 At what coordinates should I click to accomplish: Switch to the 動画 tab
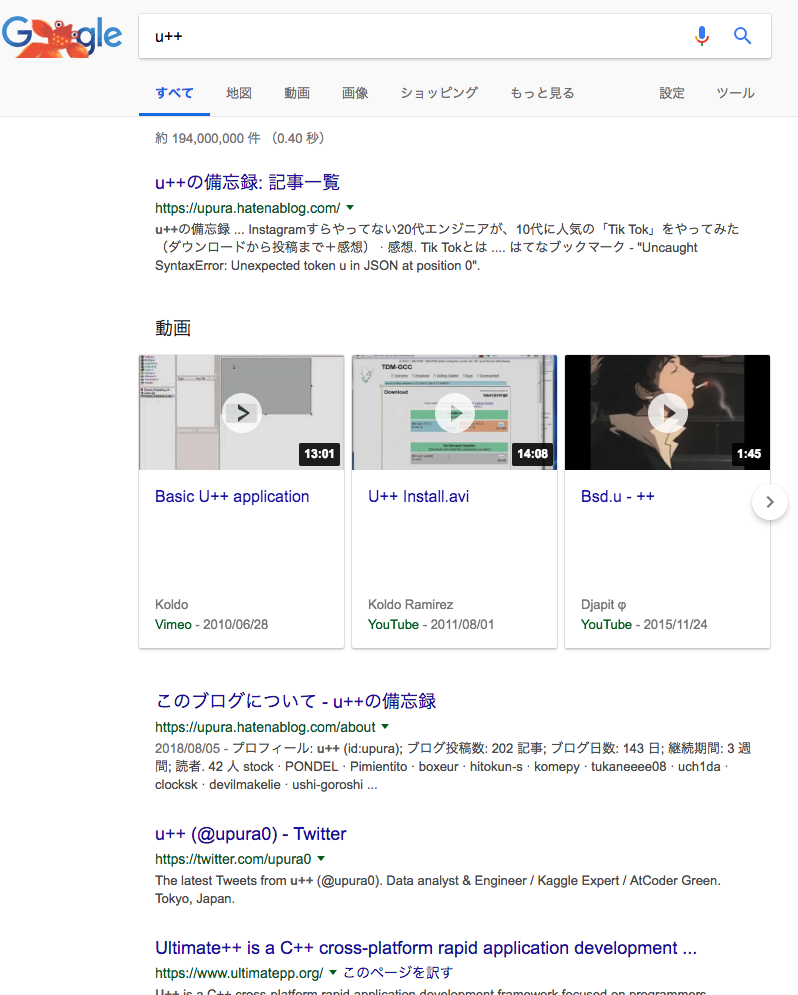click(297, 93)
